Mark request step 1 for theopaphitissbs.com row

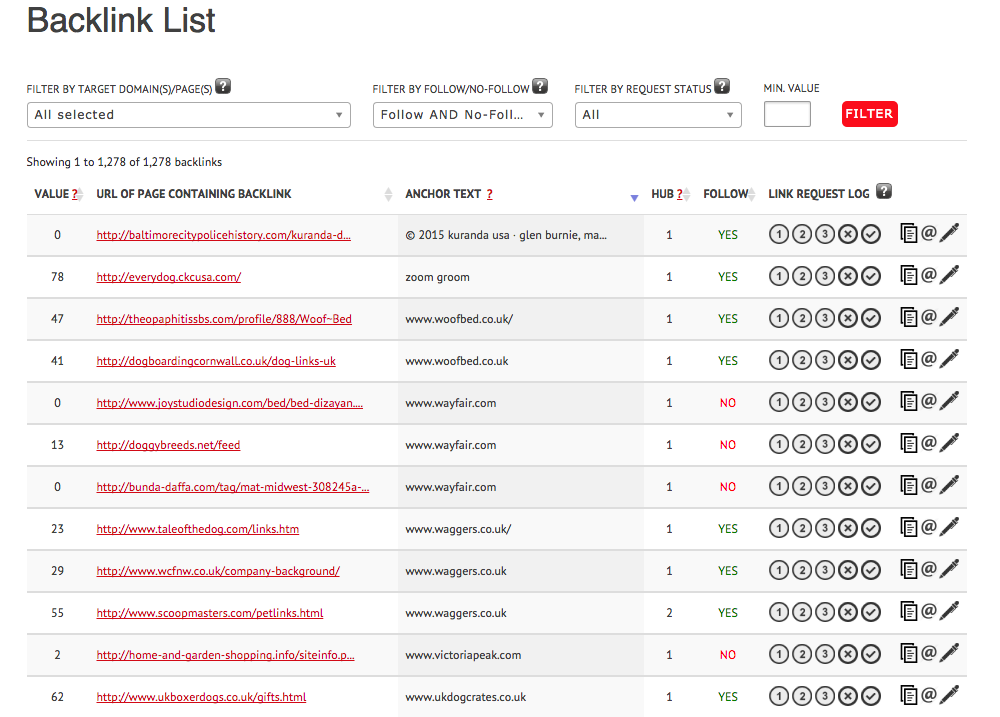tap(779, 318)
